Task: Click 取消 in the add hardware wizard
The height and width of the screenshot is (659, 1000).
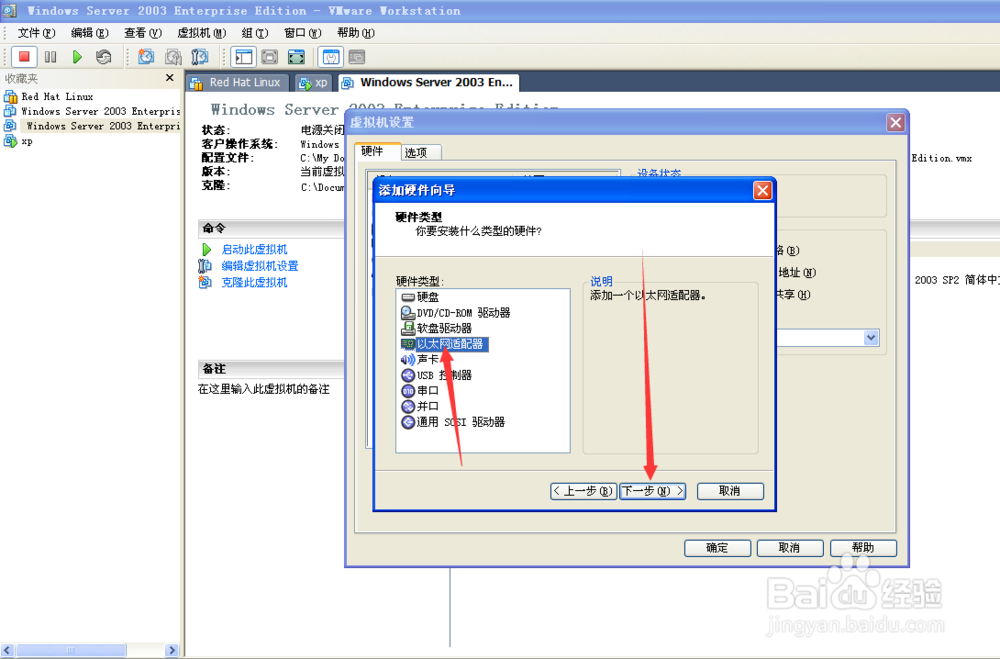Action: 730,491
